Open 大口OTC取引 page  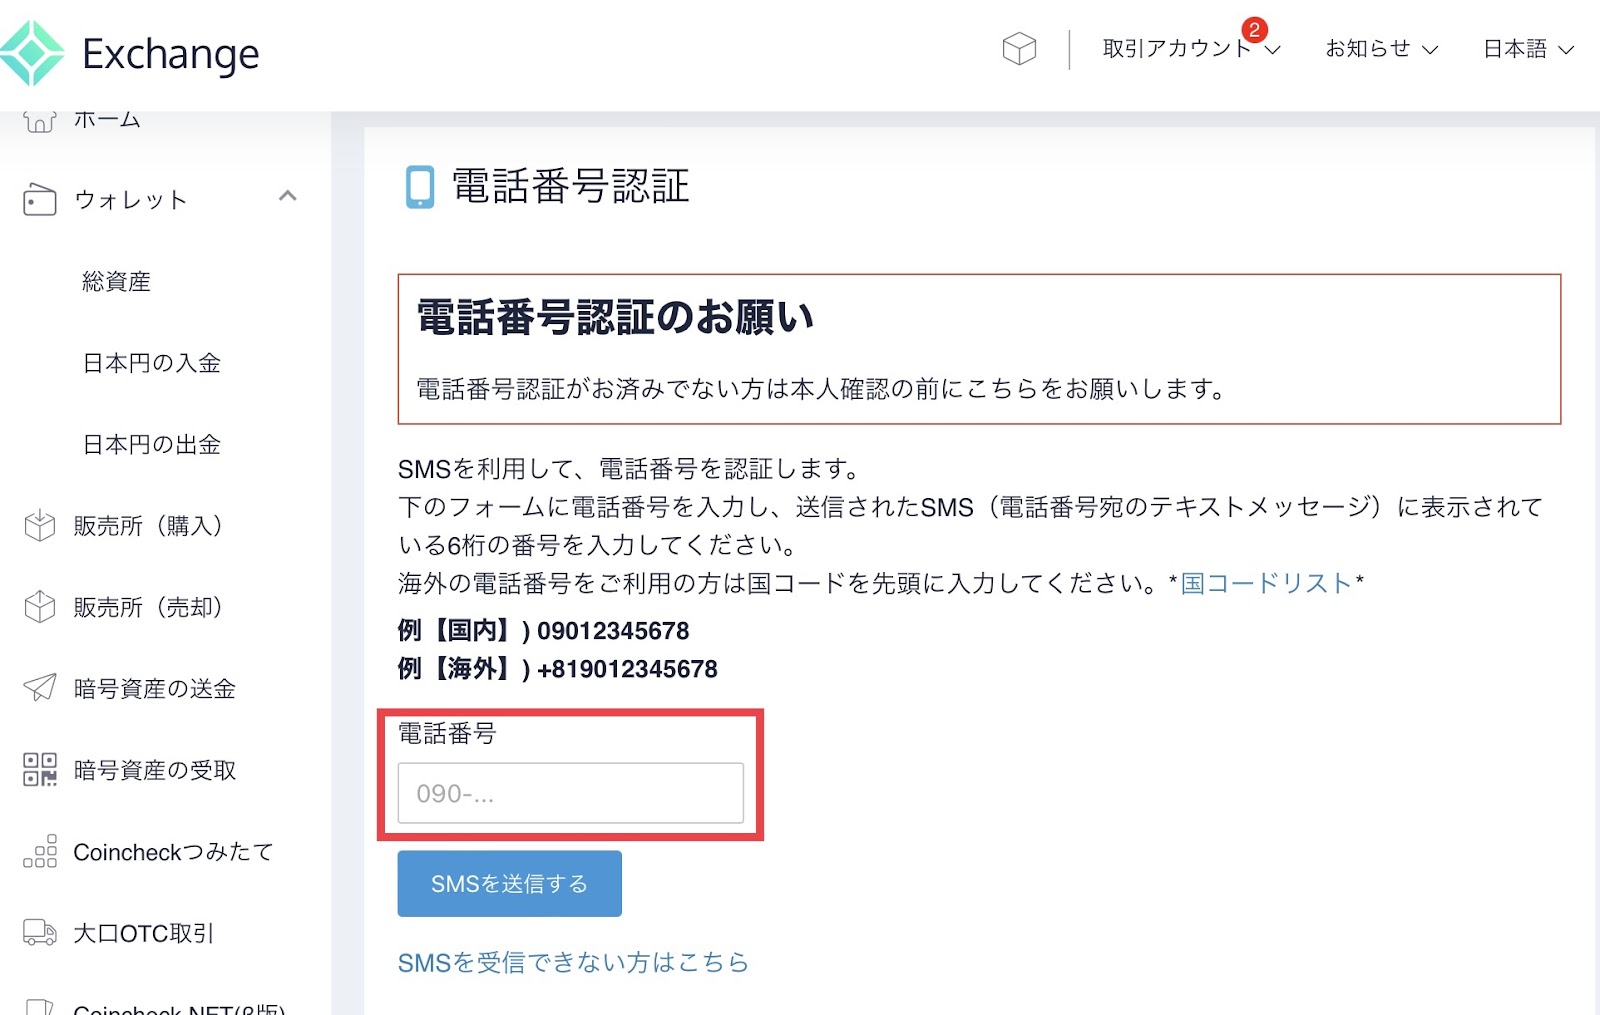point(144,933)
